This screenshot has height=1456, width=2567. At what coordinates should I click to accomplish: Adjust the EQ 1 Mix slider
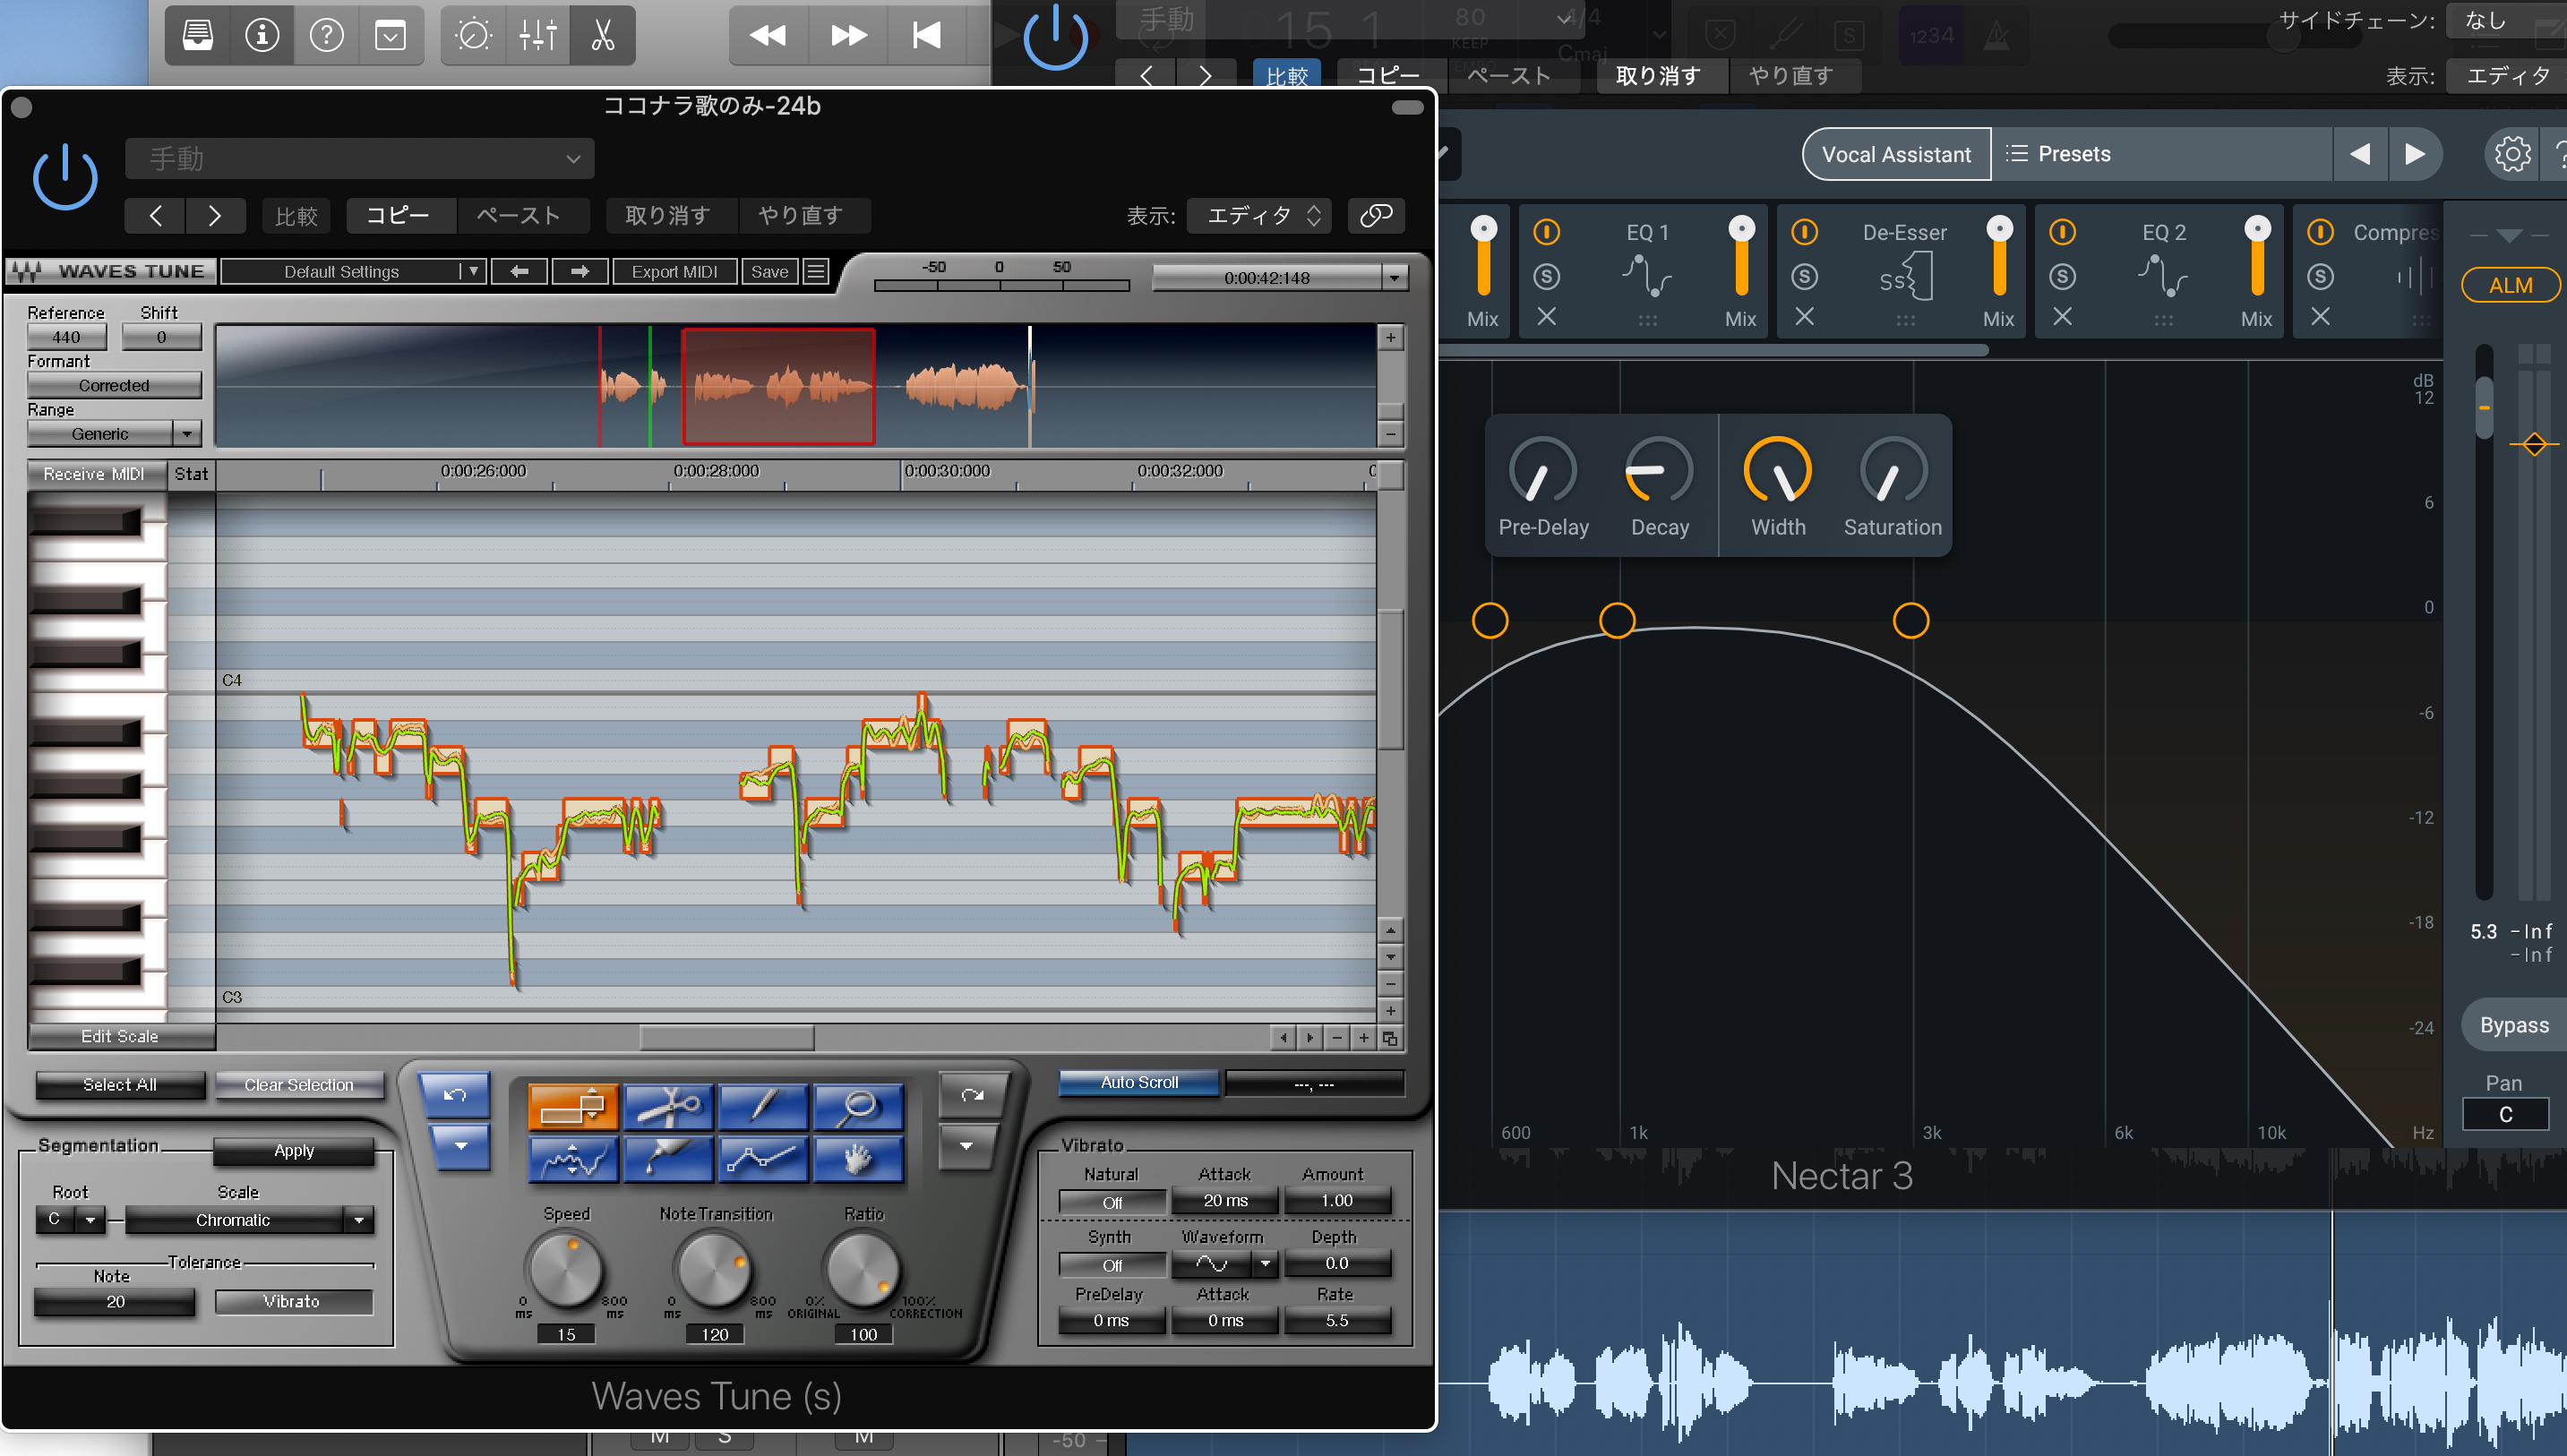pos(1741,258)
